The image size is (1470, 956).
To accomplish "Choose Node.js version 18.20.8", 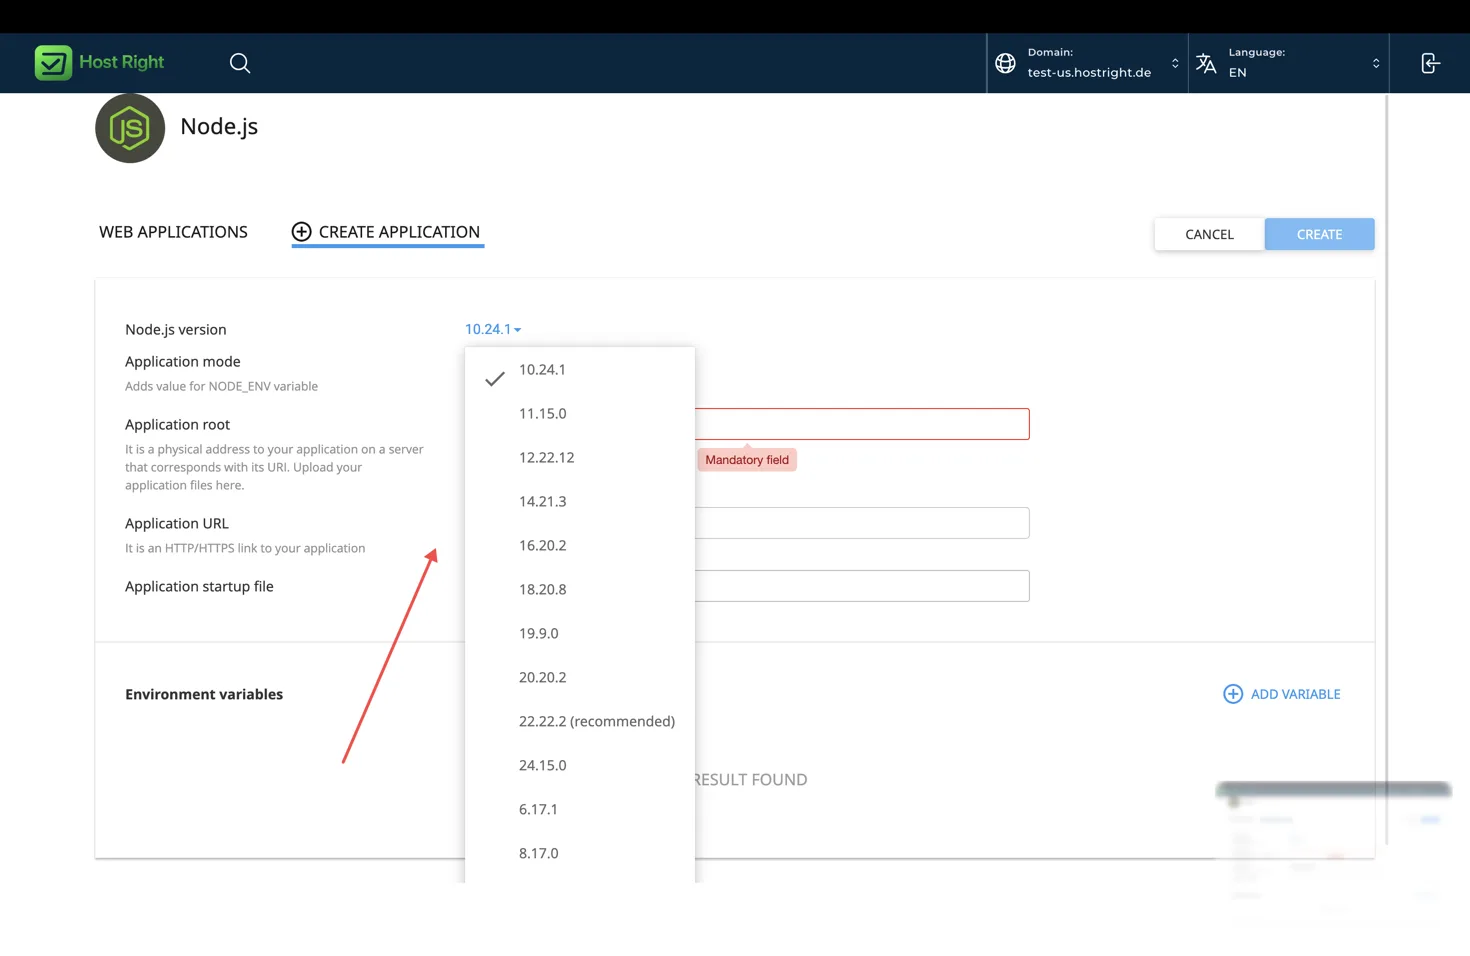I will tap(580, 590).
